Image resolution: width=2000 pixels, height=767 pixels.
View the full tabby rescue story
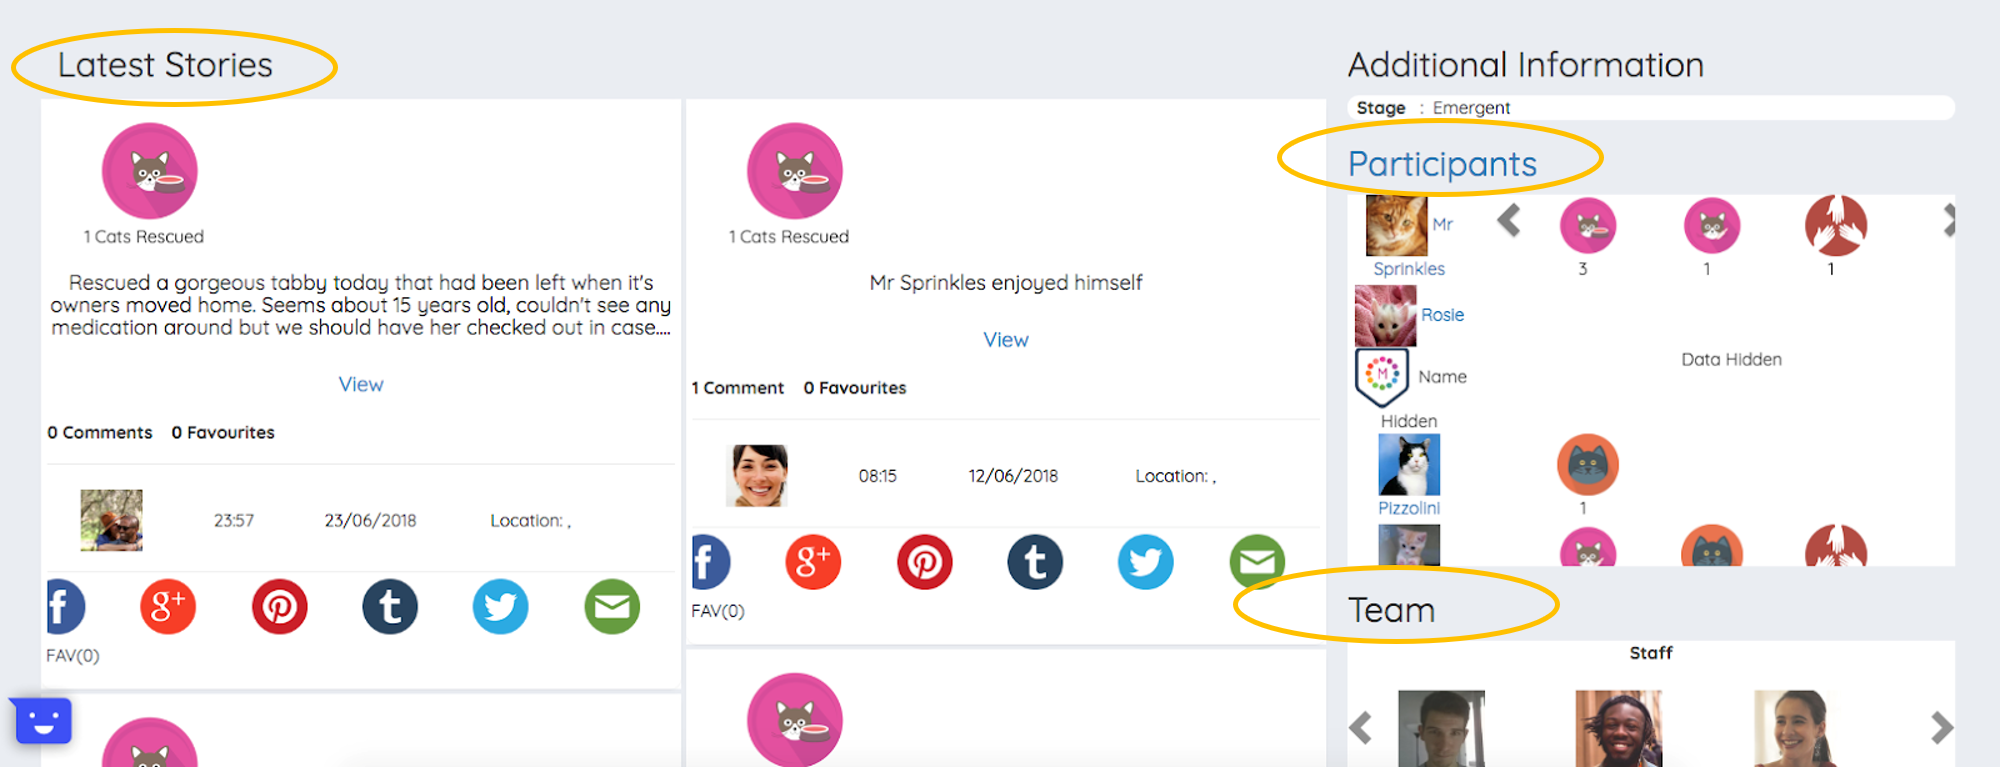(x=361, y=384)
